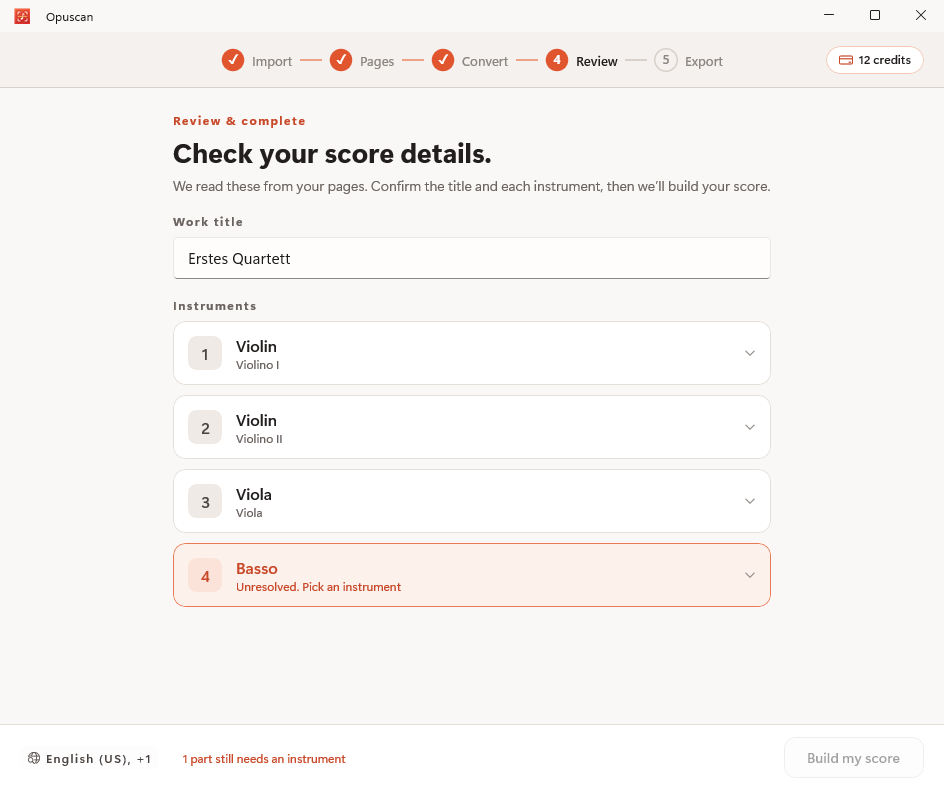This screenshot has width=944, height=790.
Task: Expand the Violino II instrument chevron
Action: point(750,428)
